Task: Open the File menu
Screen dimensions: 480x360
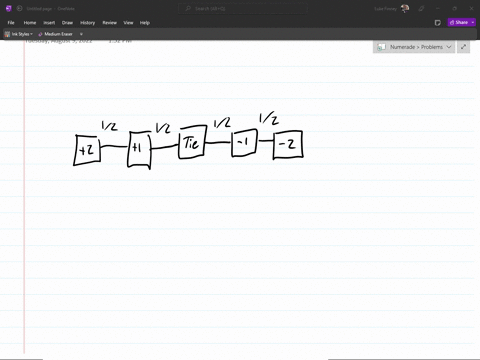Action: (x=11, y=23)
